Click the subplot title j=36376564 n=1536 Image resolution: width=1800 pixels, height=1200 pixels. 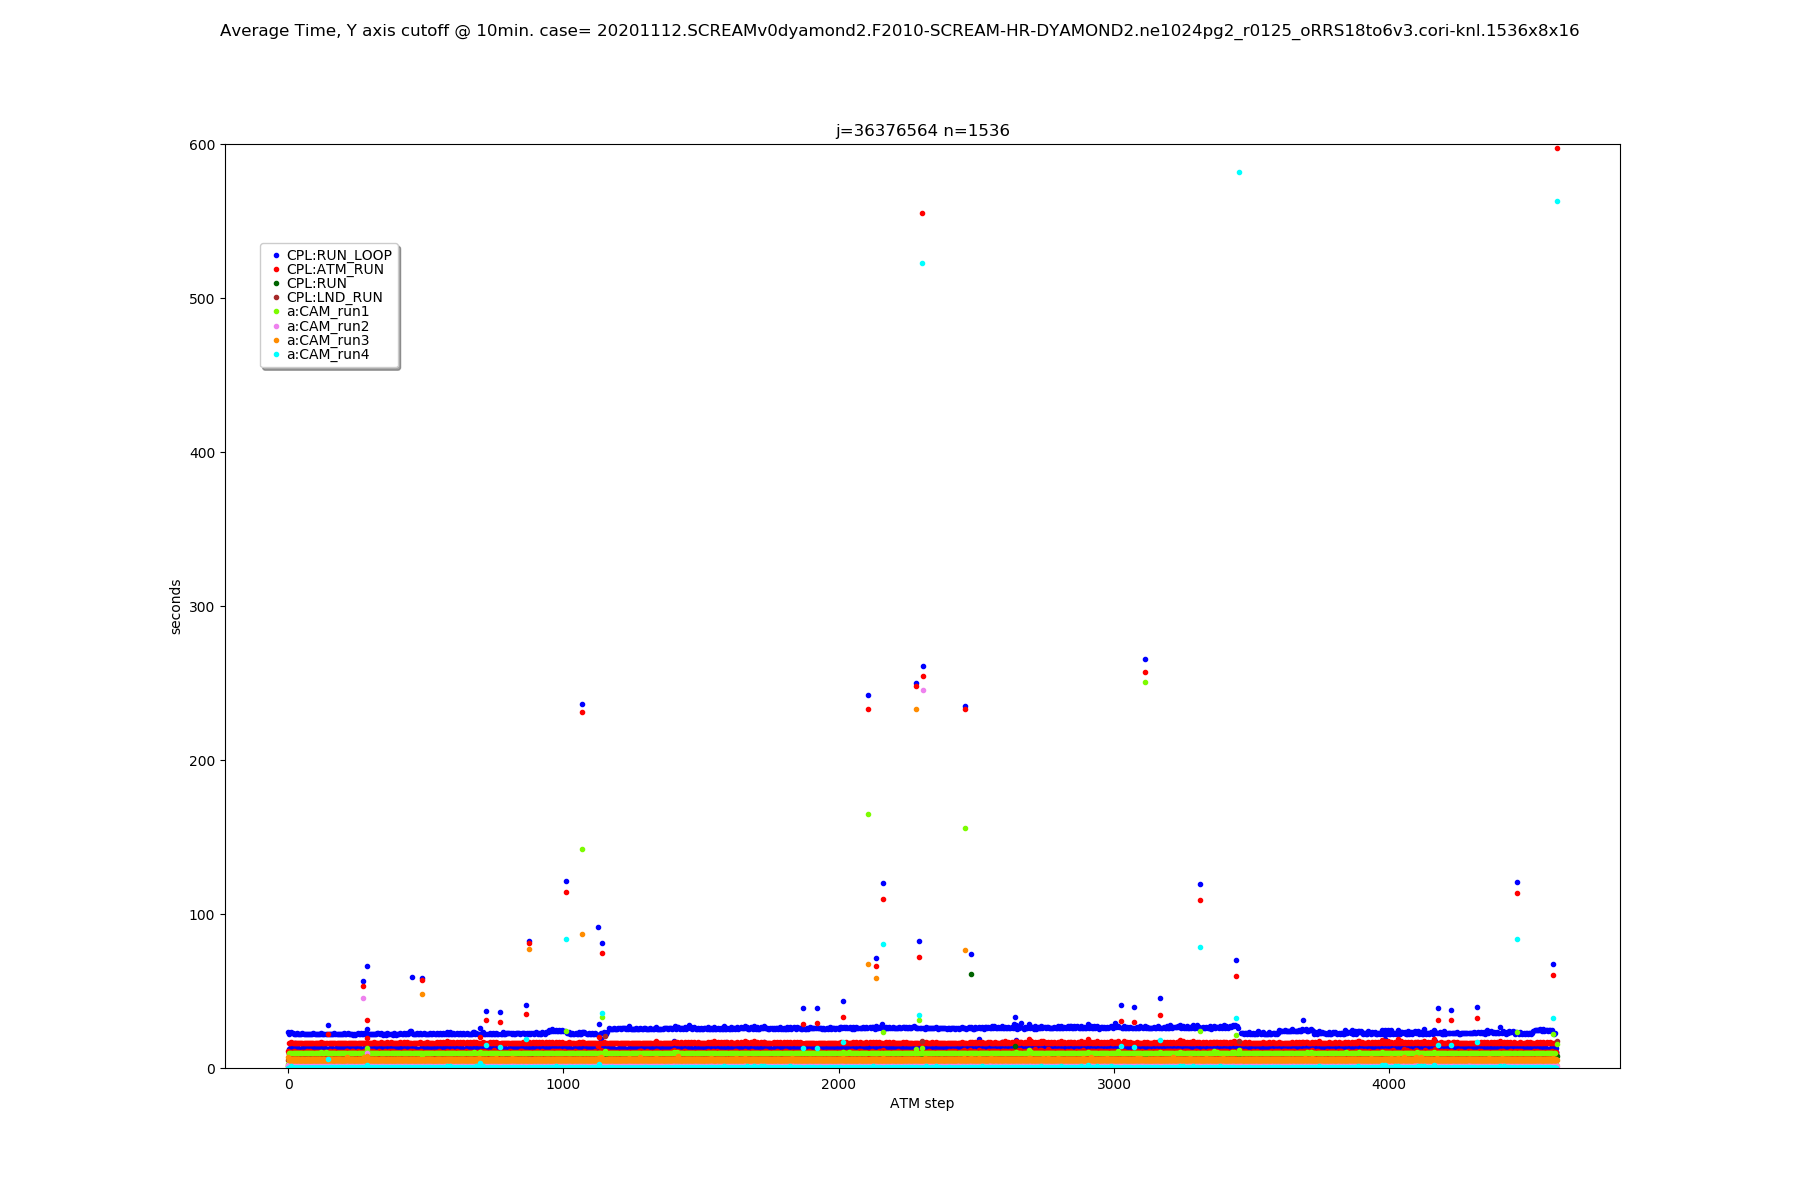coord(922,131)
